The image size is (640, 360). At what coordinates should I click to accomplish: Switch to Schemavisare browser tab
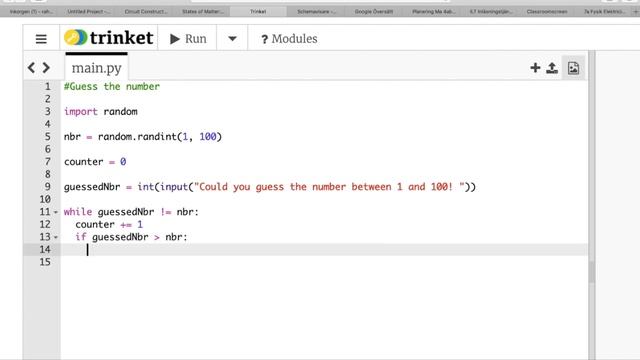click(x=316, y=11)
